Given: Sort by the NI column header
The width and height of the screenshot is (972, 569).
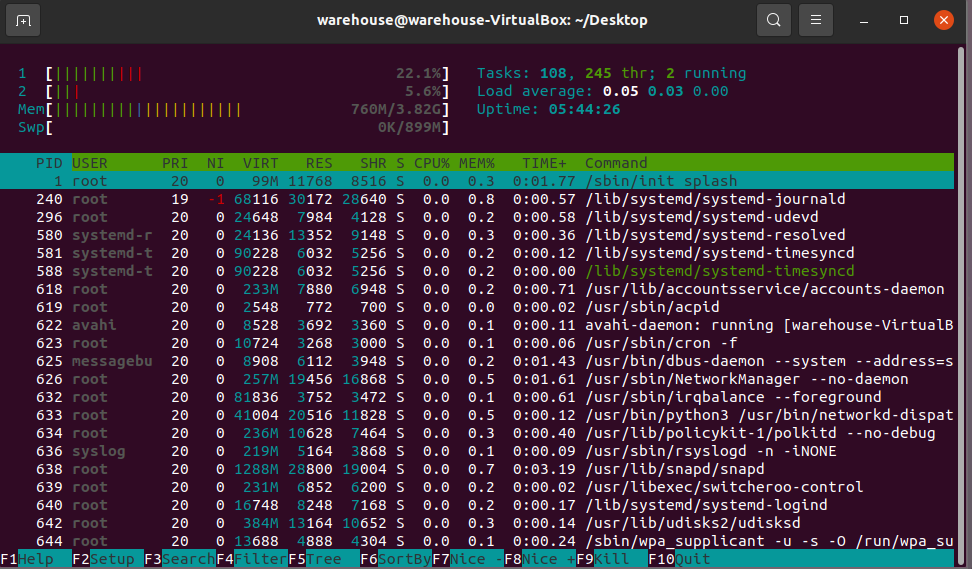Looking at the screenshot, I should (215, 163).
